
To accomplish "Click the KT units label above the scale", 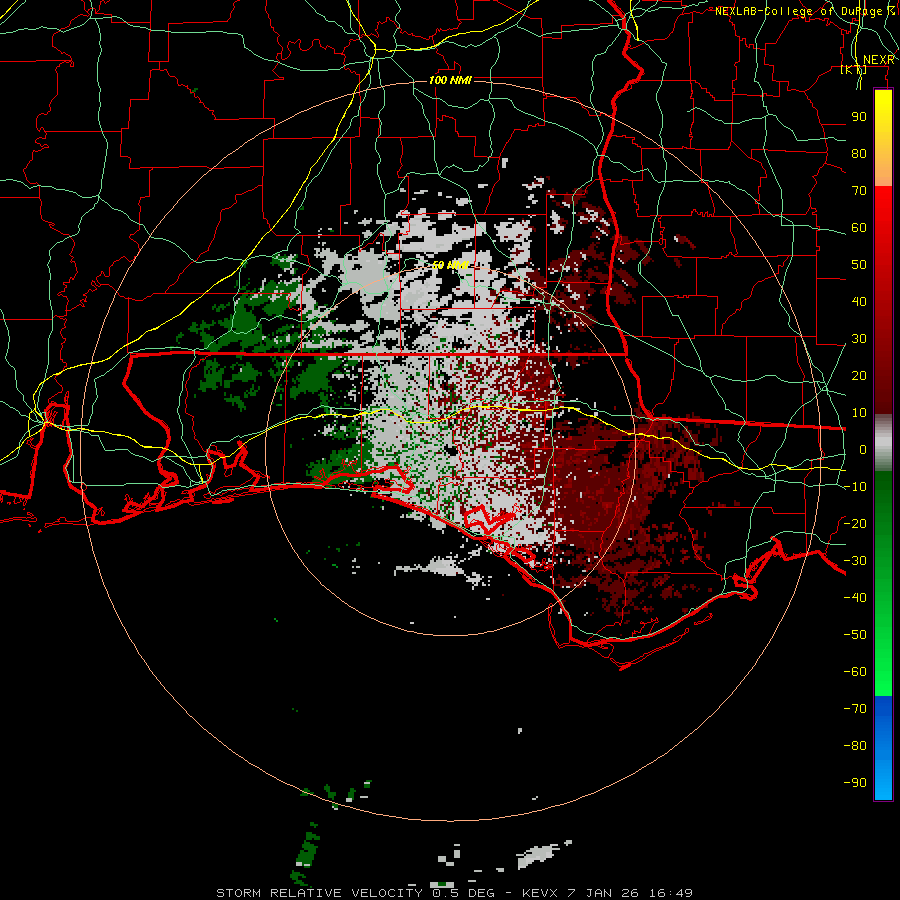I will [x=854, y=69].
